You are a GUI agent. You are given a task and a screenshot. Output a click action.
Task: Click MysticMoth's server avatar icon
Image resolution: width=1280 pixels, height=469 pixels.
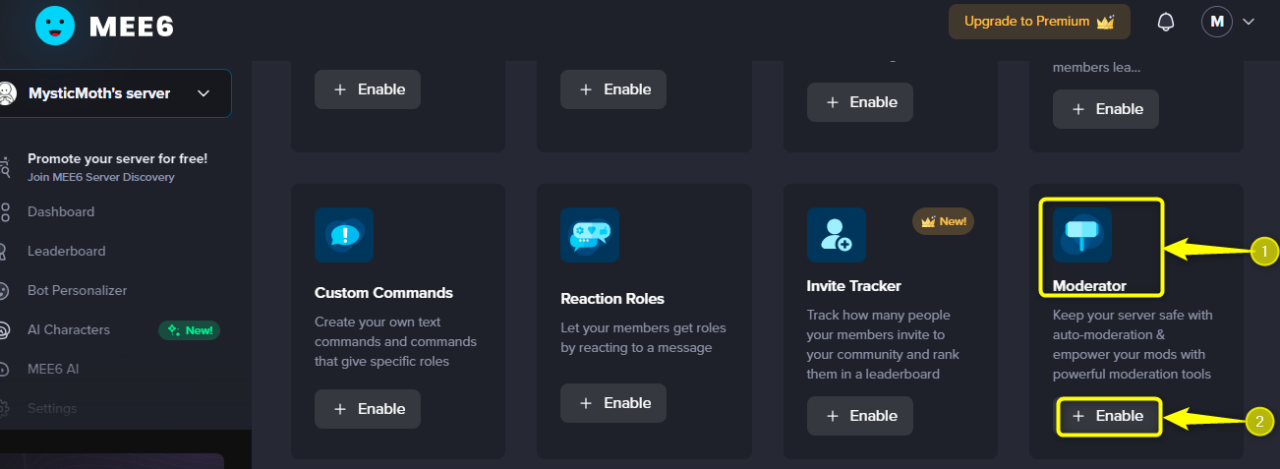pos(8,93)
